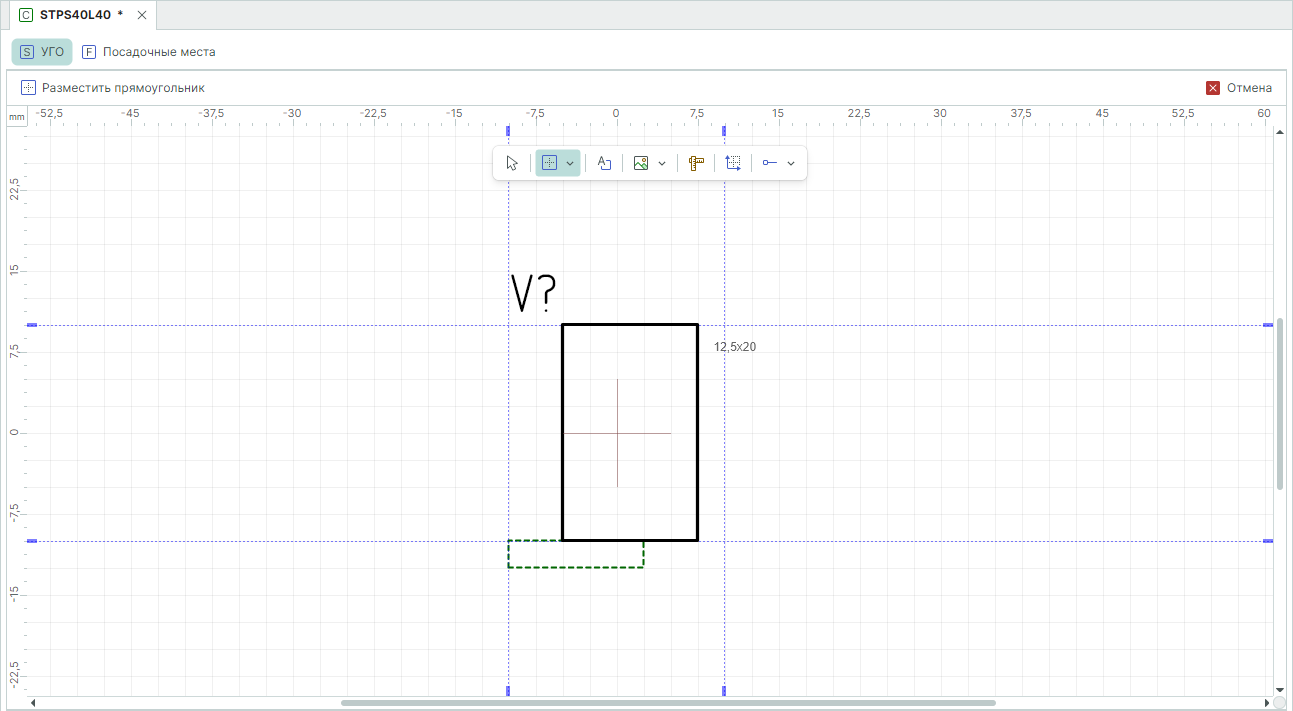This screenshot has width=1293, height=711.
Task: Click the horizontal scrollbar thumb
Action: tap(667, 703)
